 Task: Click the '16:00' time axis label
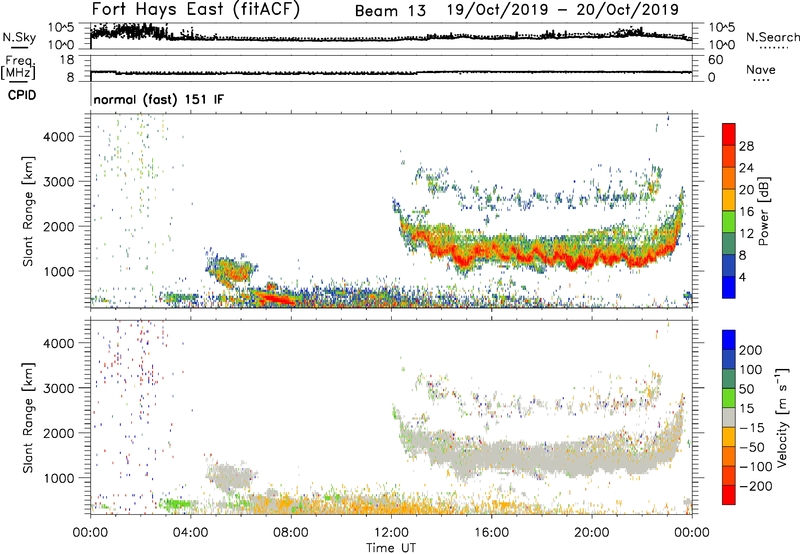pos(491,532)
